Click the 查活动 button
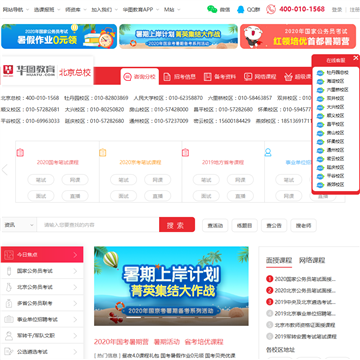This screenshot has height=360, width=360. click(215, 226)
